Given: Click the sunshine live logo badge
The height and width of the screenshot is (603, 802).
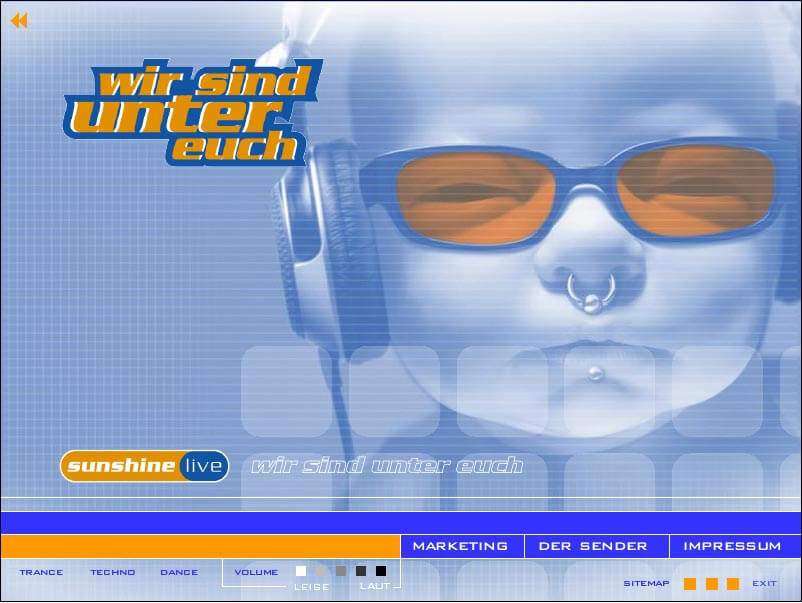Looking at the screenshot, I should pos(144,466).
